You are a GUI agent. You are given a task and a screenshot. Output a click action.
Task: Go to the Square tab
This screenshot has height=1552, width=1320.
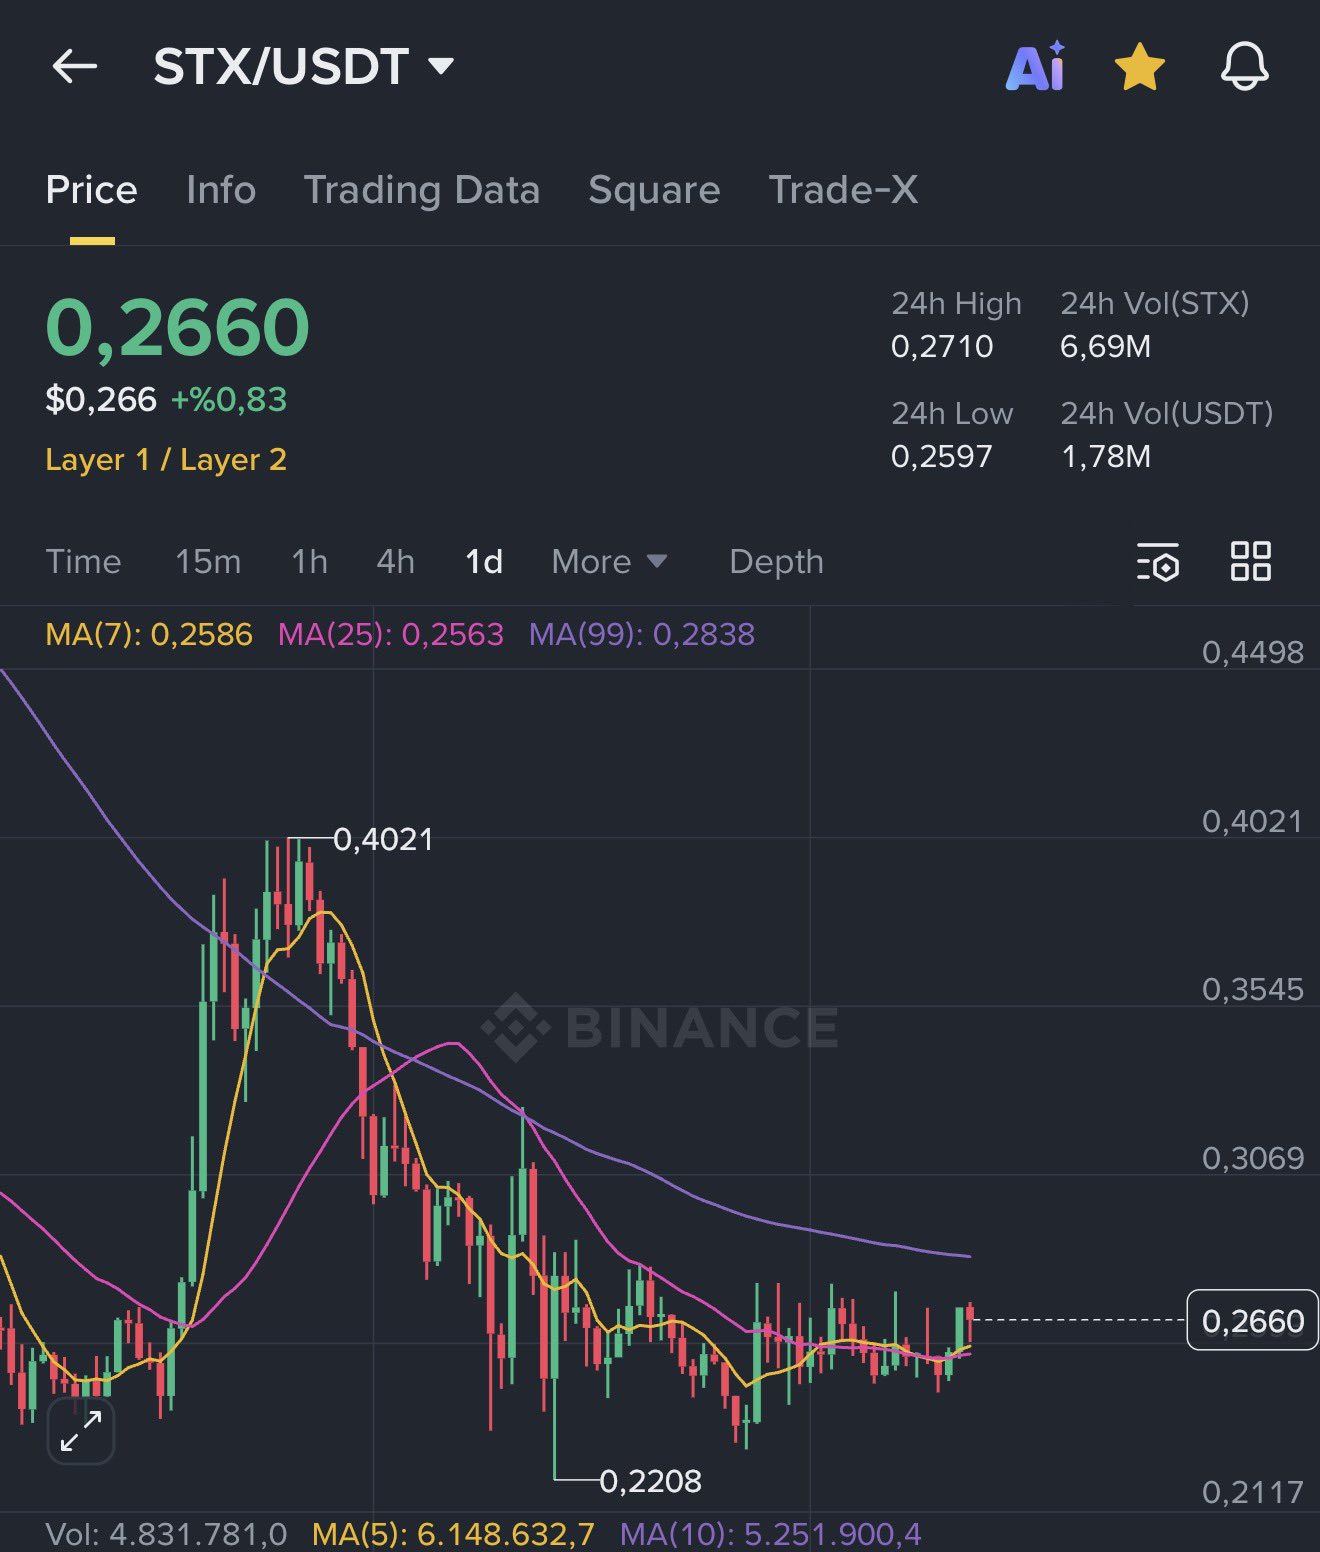click(x=654, y=190)
